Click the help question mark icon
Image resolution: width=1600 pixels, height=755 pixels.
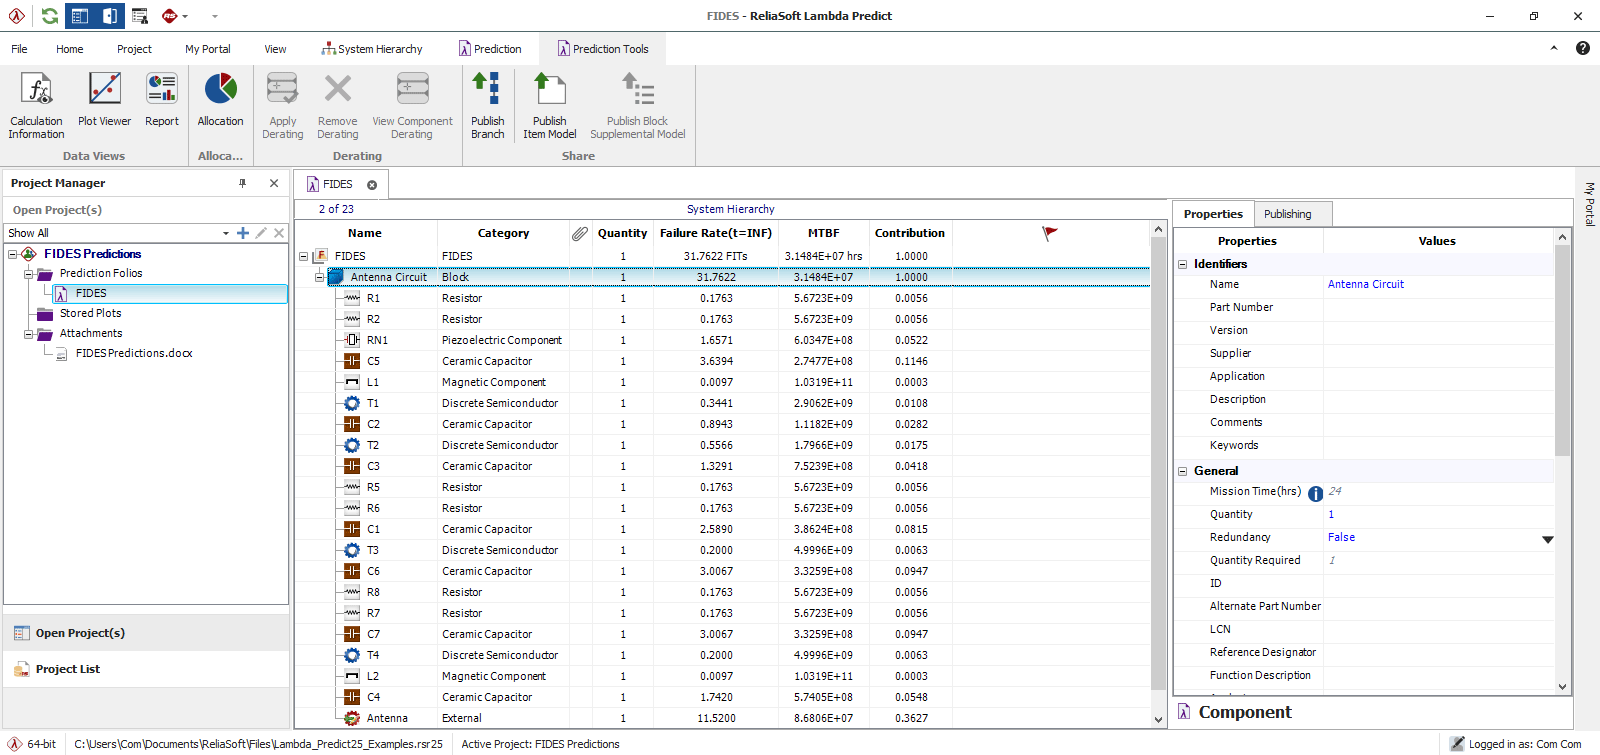[1583, 48]
